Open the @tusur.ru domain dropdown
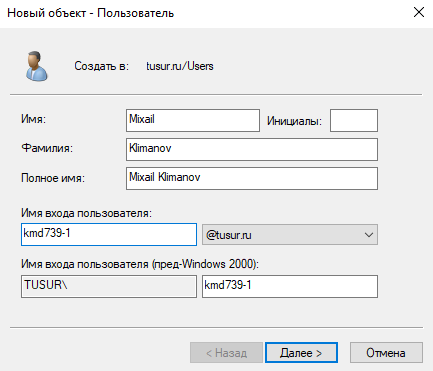 pyautogui.click(x=290, y=235)
